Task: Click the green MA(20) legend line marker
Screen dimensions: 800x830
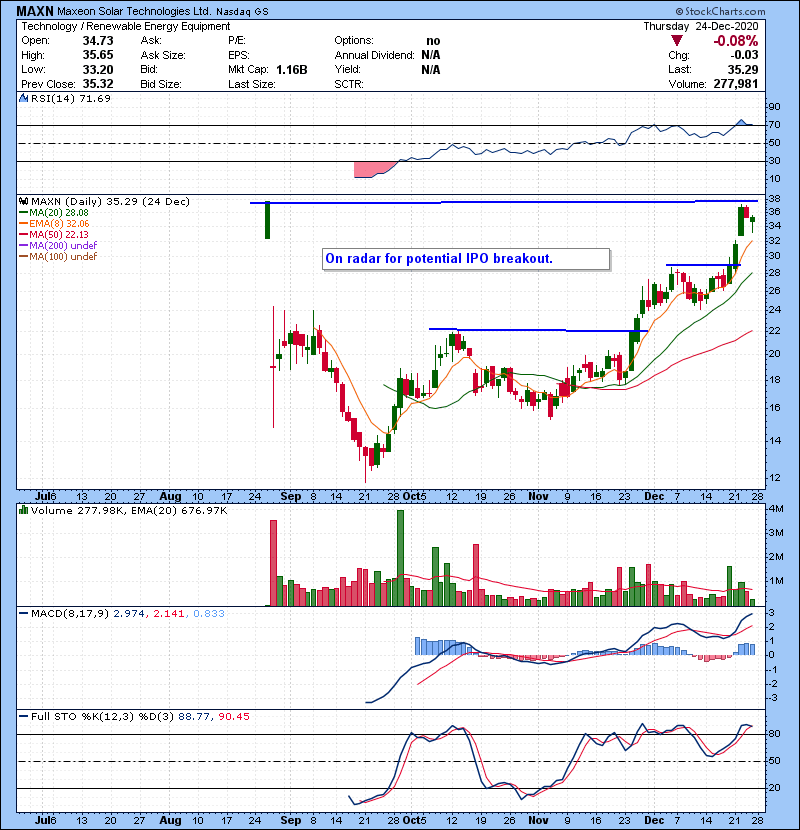Action: coord(23,213)
